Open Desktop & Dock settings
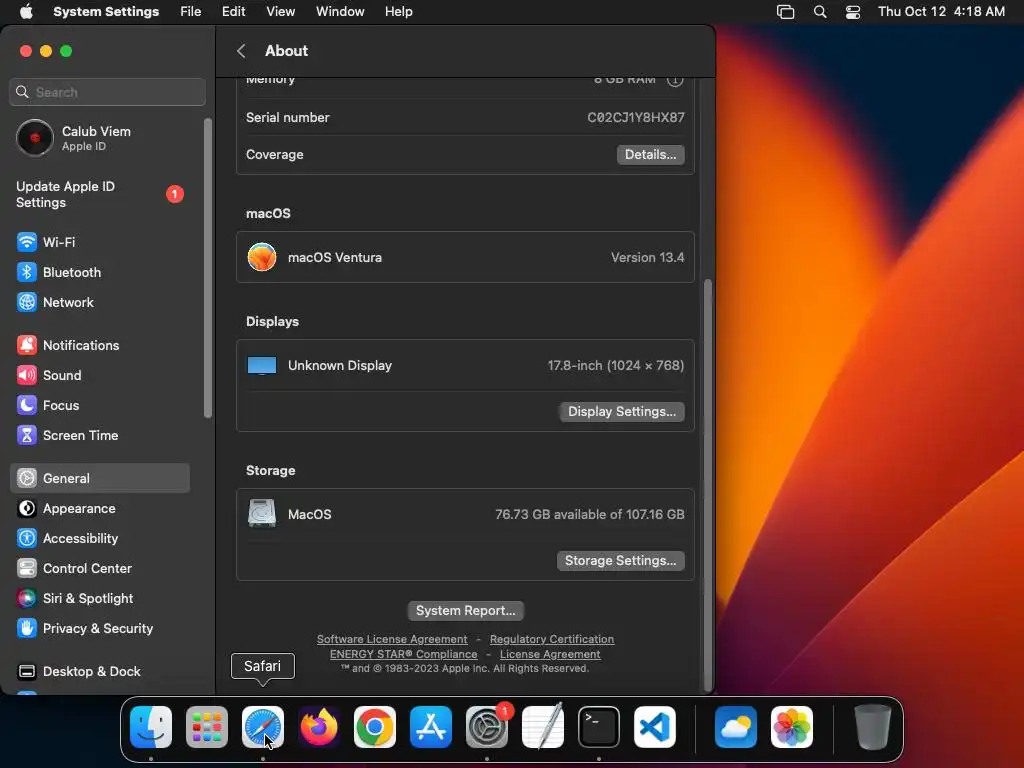1024x768 pixels. (x=99, y=672)
